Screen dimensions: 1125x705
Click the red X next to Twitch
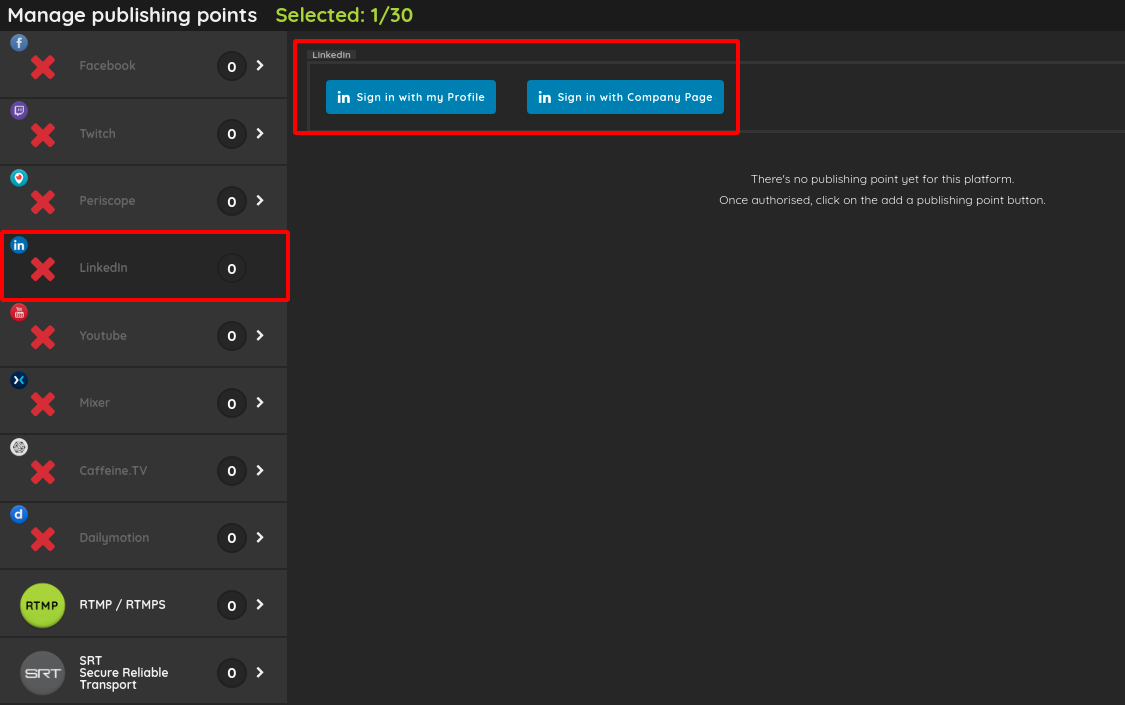43,135
